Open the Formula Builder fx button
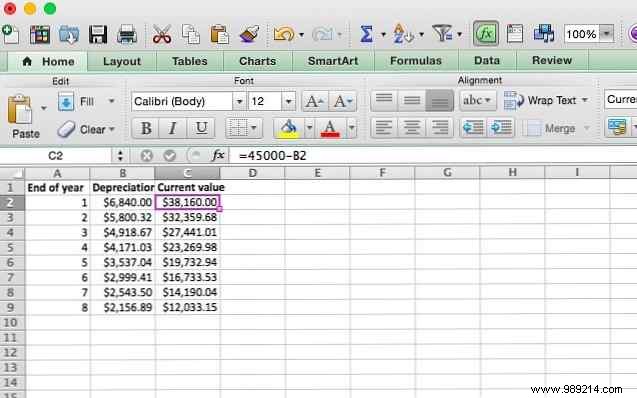The width and height of the screenshot is (637, 398). coord(486,33)
